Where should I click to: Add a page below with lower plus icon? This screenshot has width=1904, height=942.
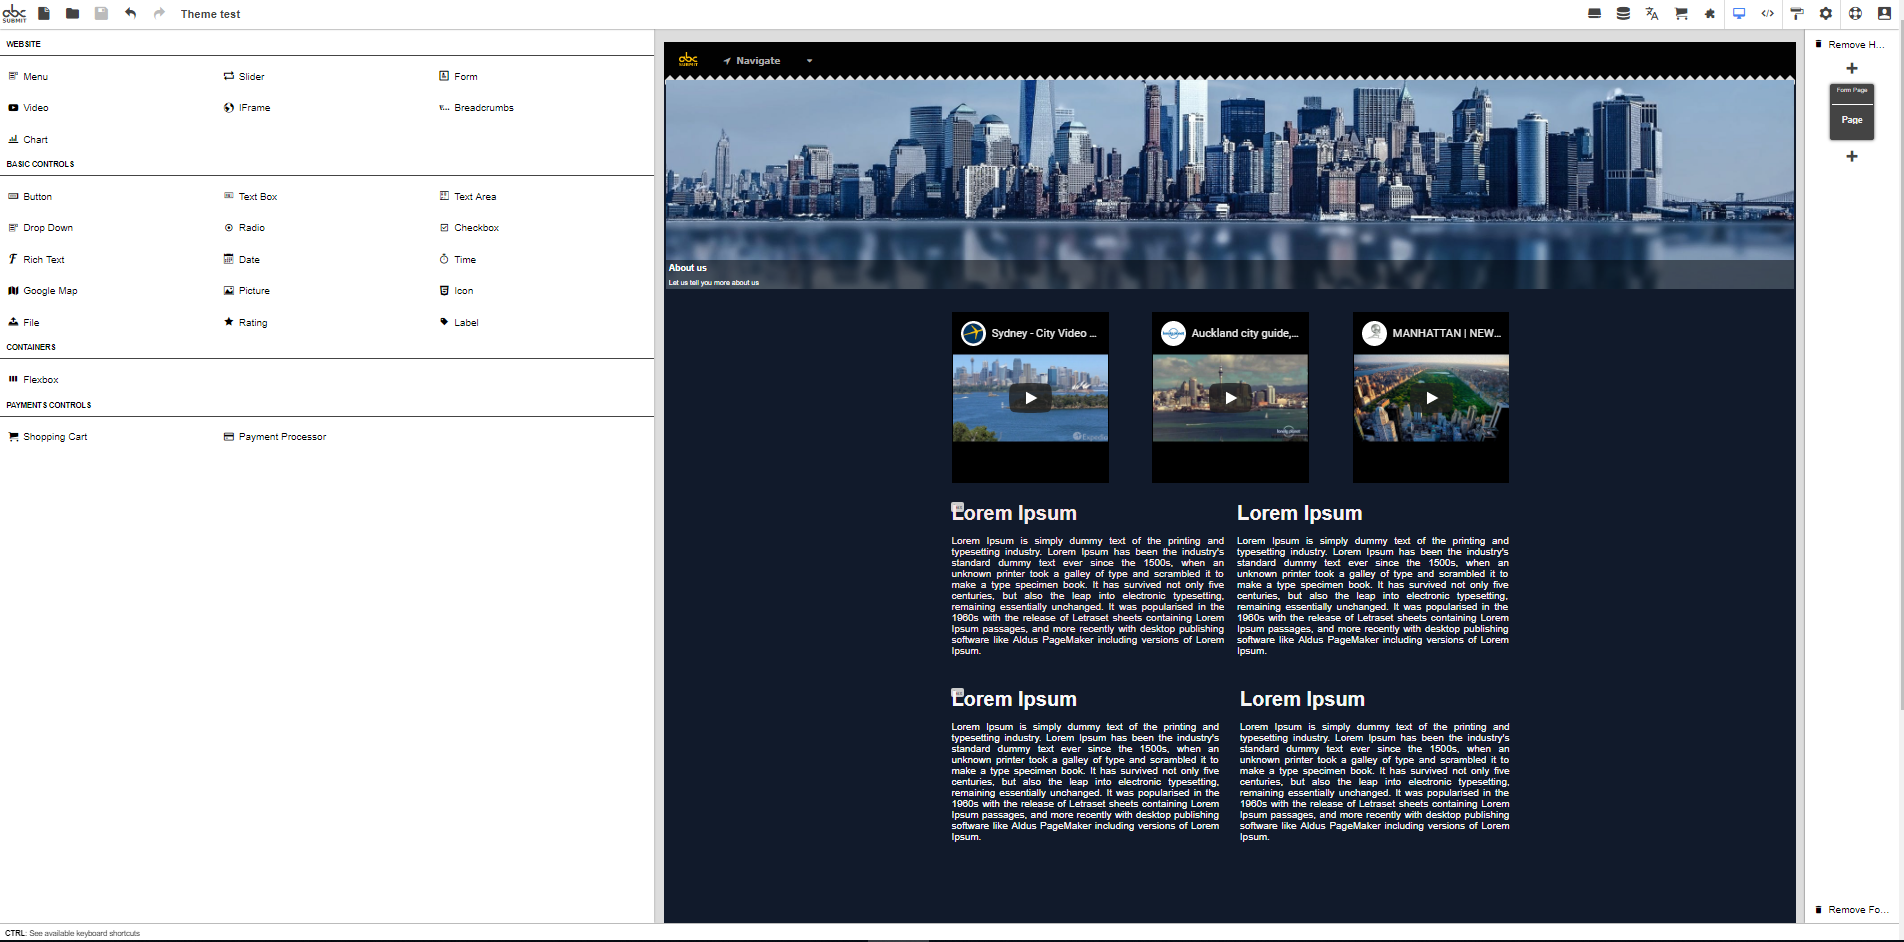[x=1852, y=156]
